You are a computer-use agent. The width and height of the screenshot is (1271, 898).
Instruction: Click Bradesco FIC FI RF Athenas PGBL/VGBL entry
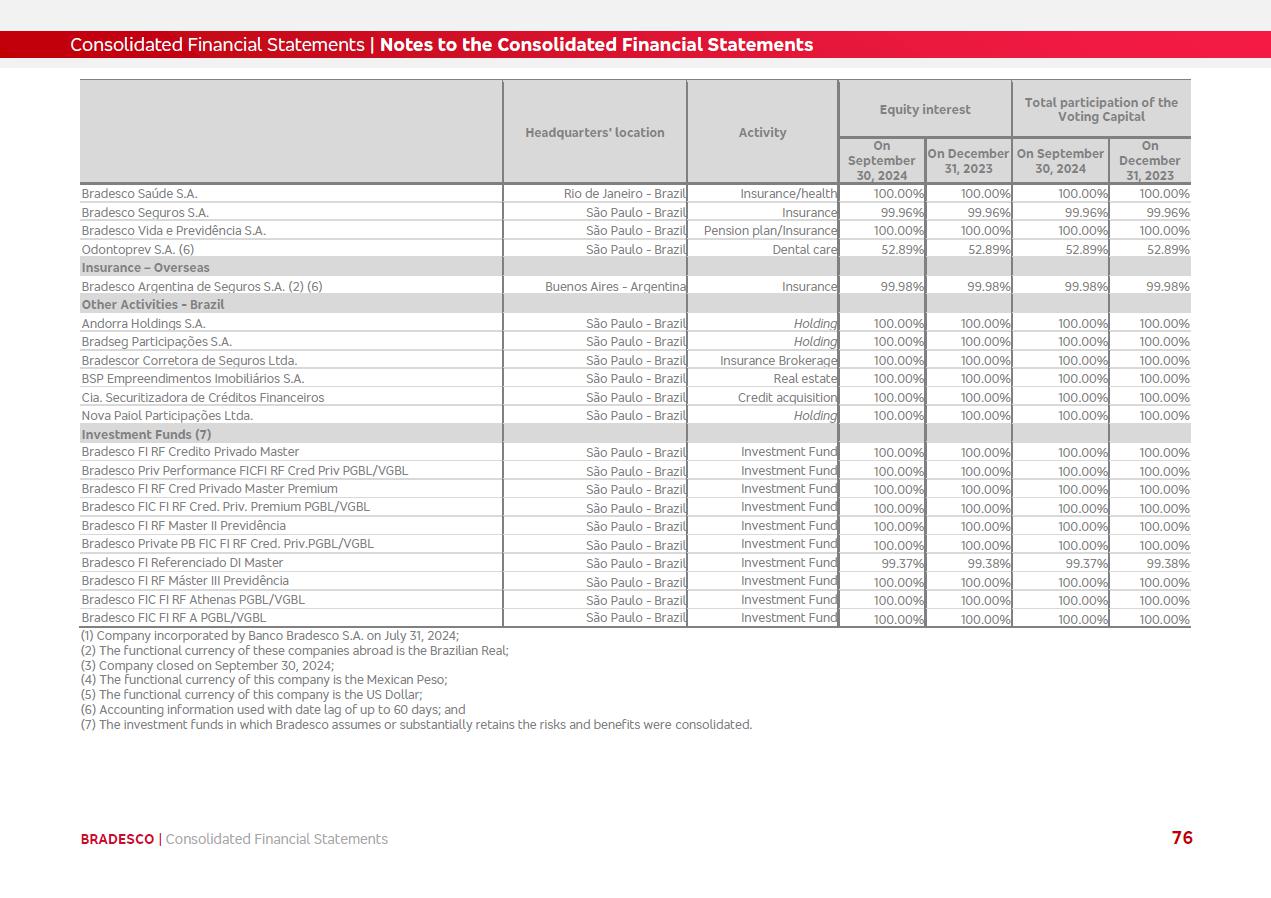pos(193,600)
